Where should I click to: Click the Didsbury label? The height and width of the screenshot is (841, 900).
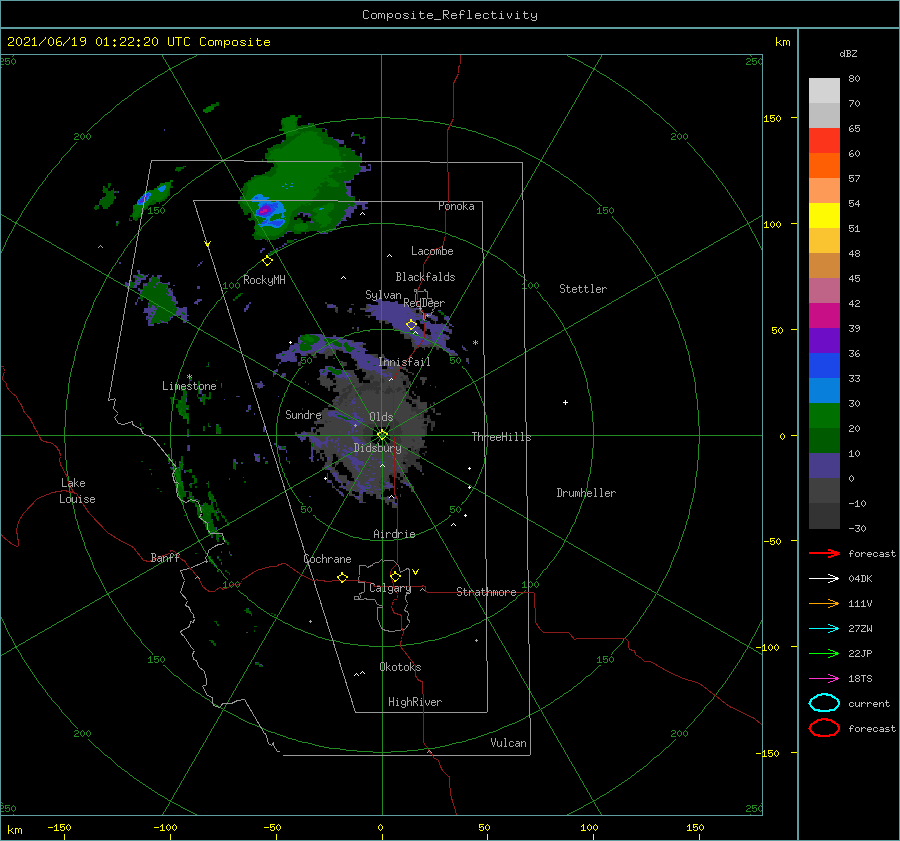[378, 448]
